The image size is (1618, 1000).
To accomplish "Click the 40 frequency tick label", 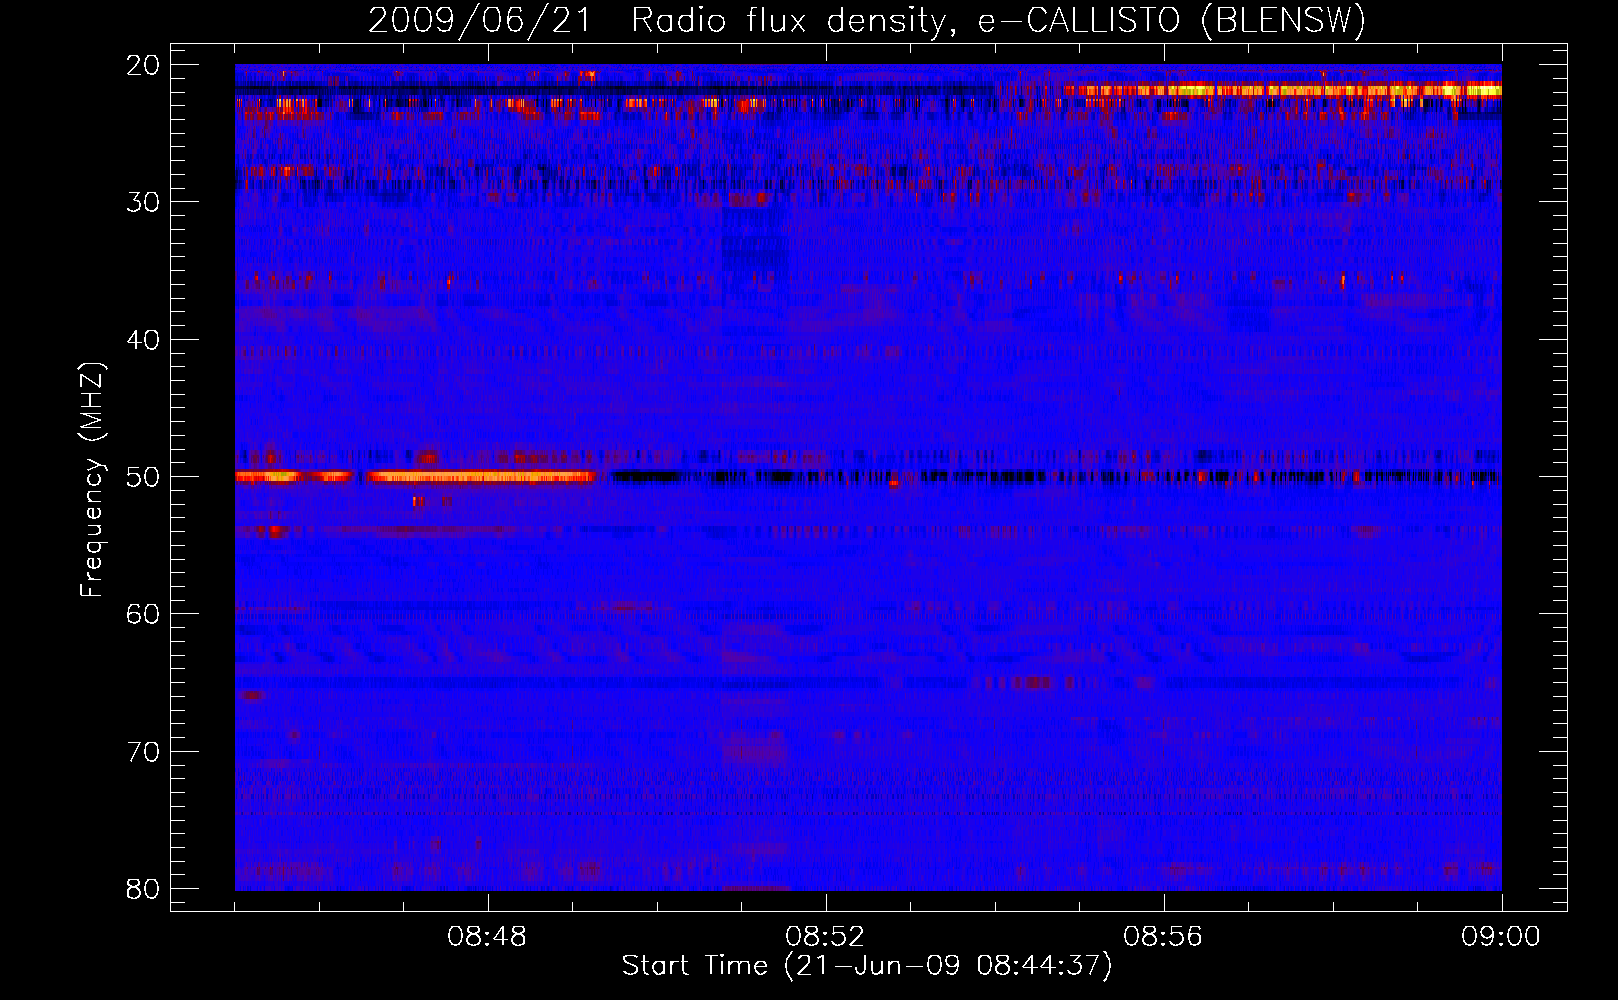I will [144, 340].
